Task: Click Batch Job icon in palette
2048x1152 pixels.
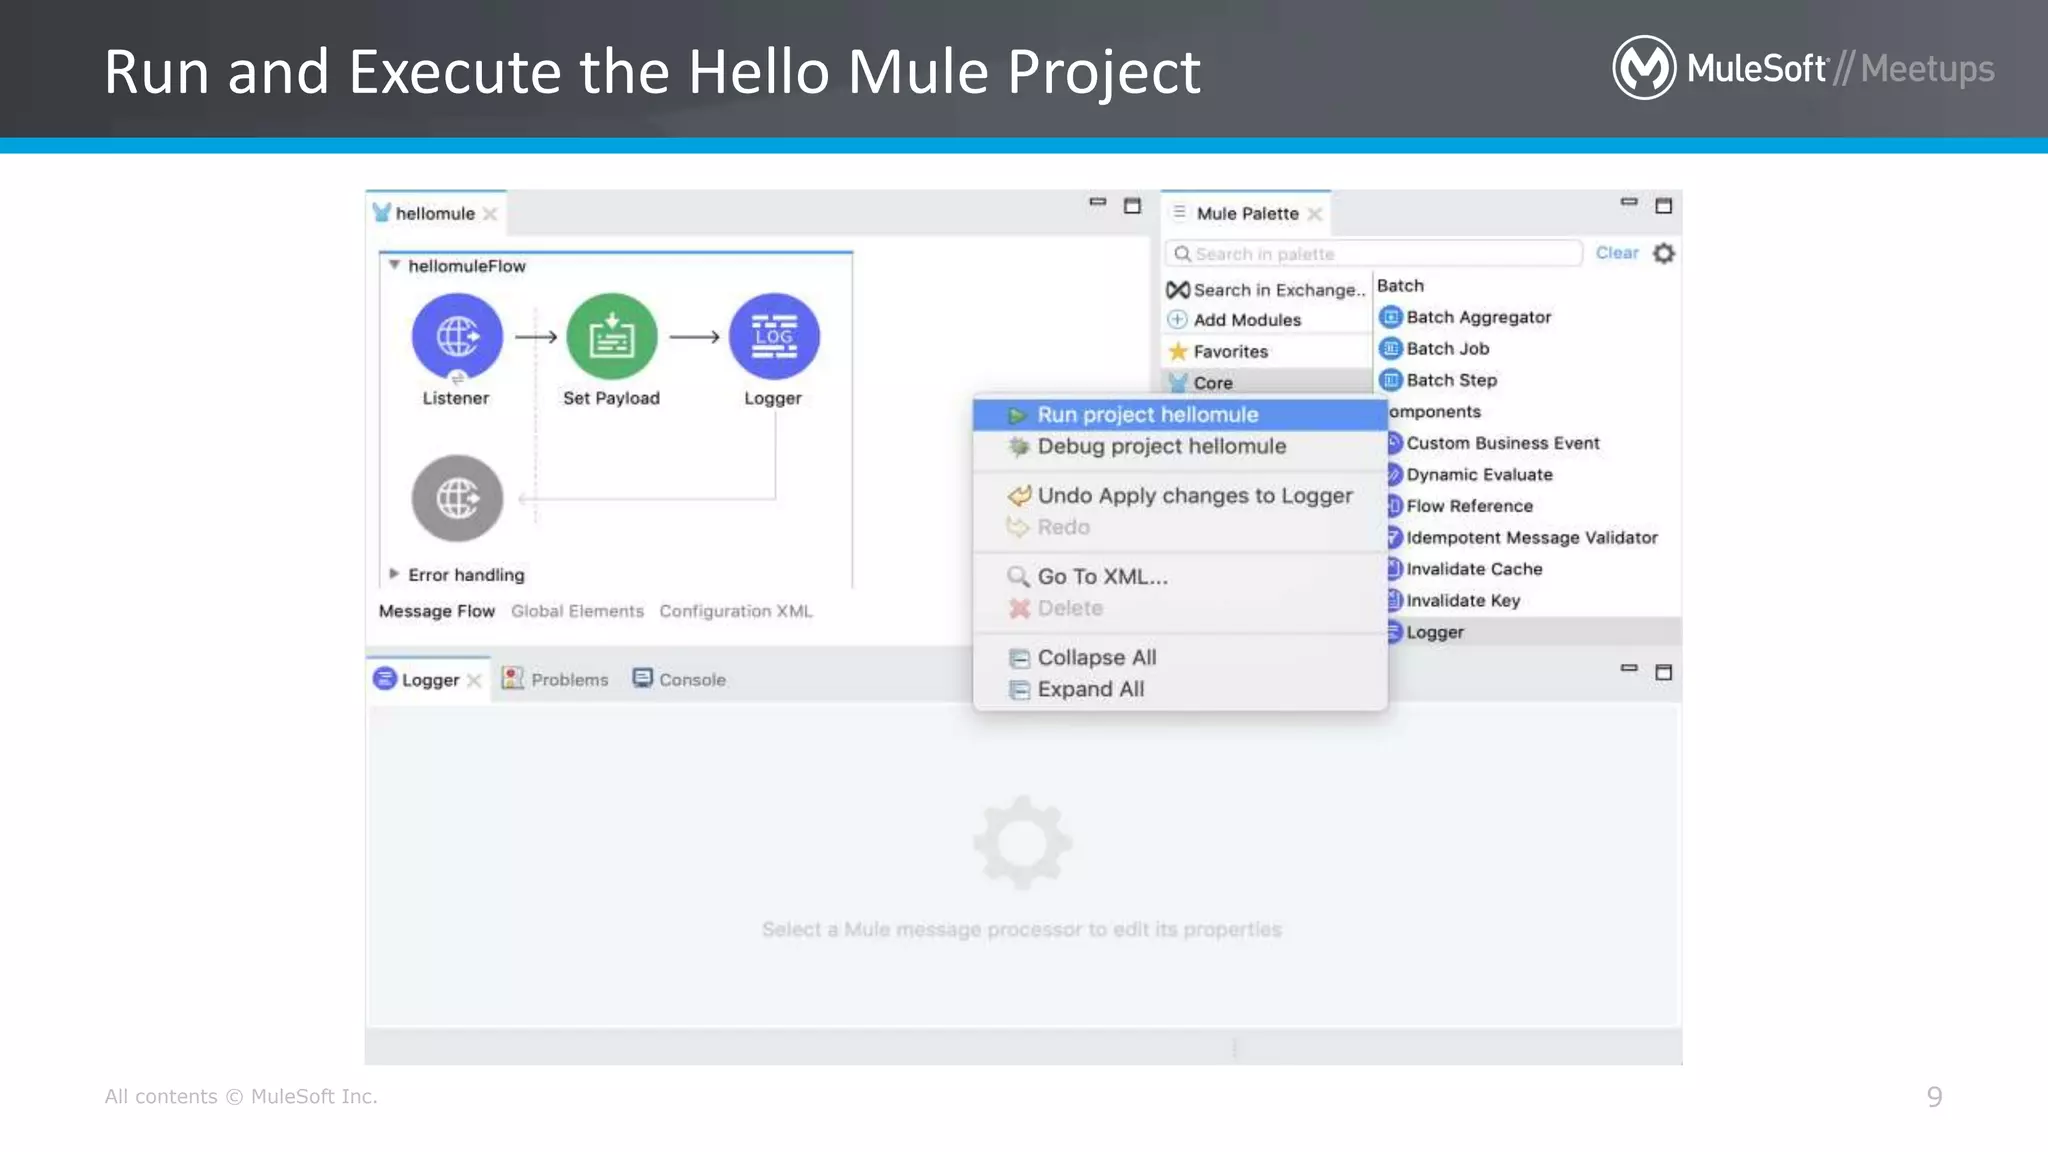Action: (x=1391, y=349)
